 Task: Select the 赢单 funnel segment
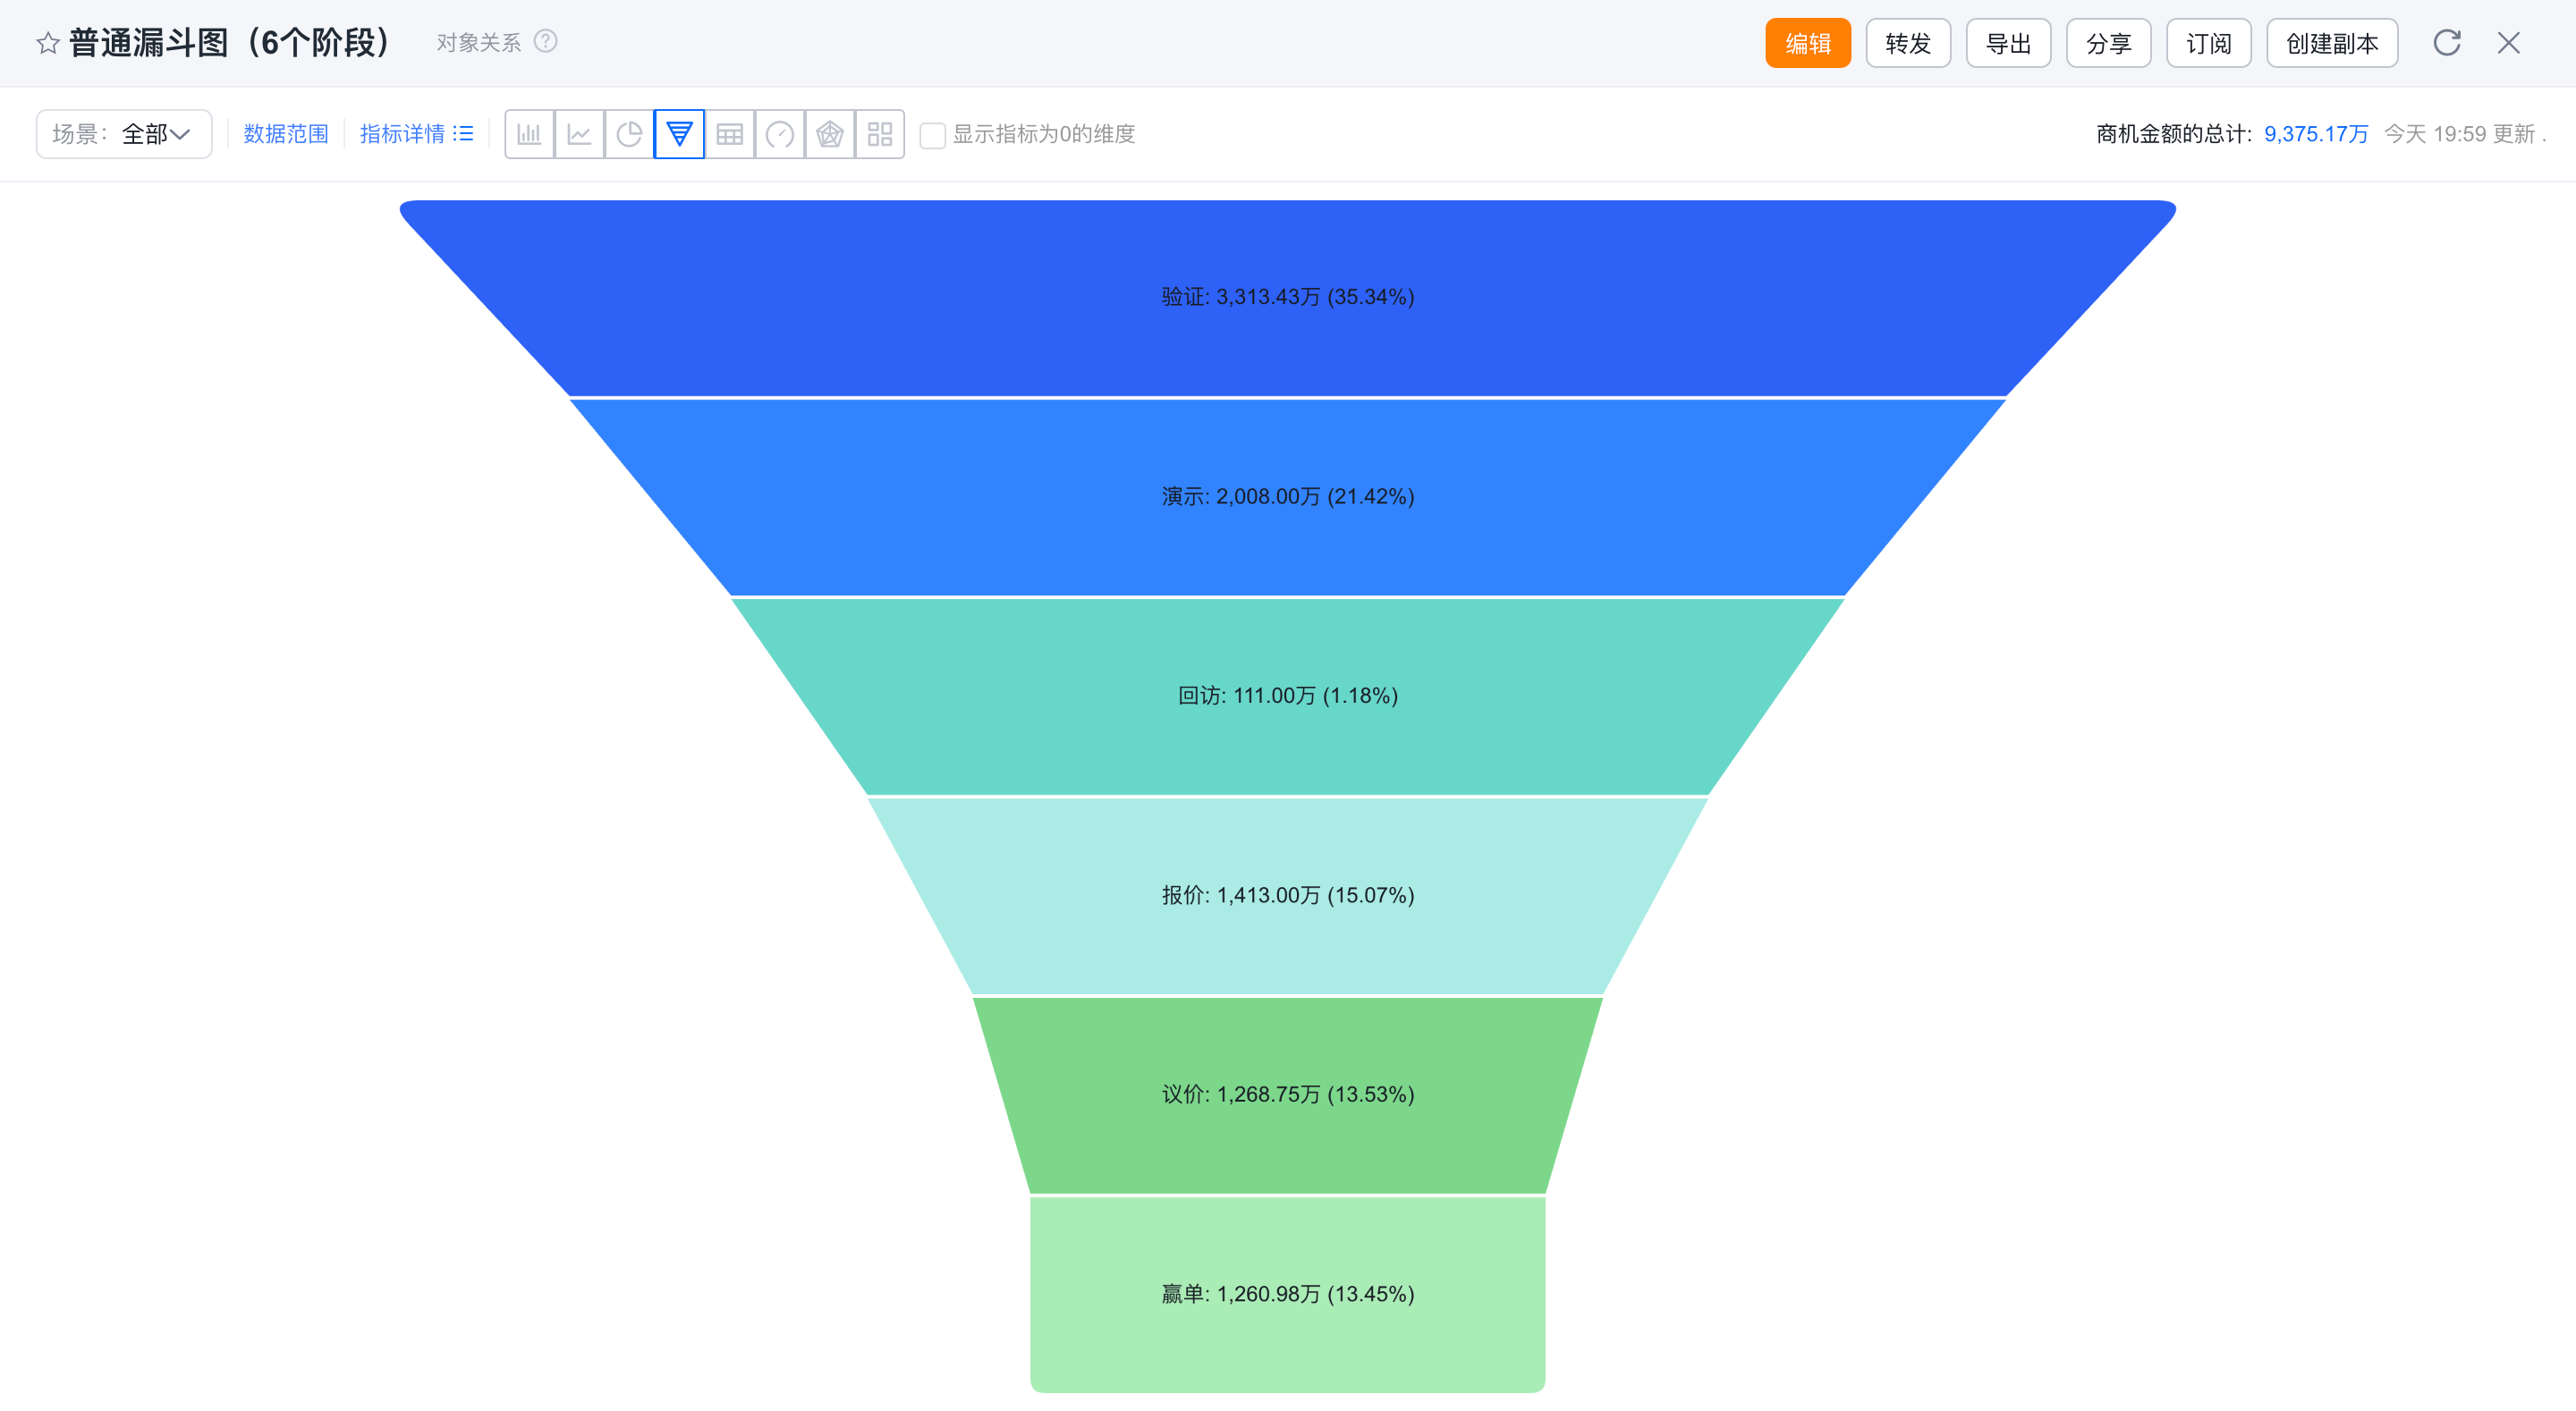click(1288, 1294)
